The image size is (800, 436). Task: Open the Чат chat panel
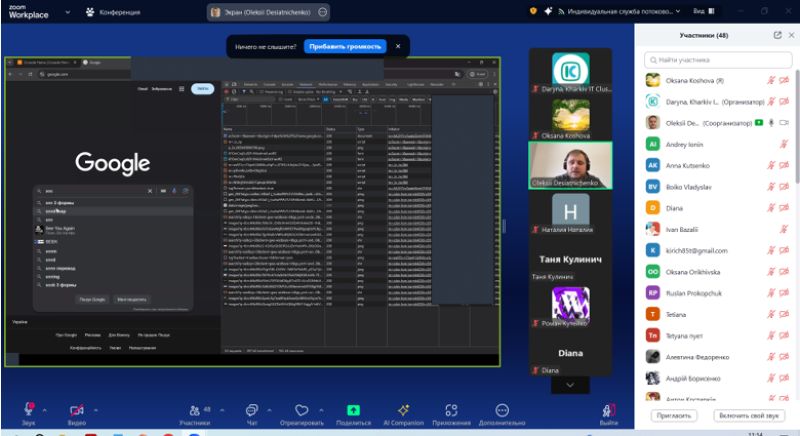coord(251,410)
